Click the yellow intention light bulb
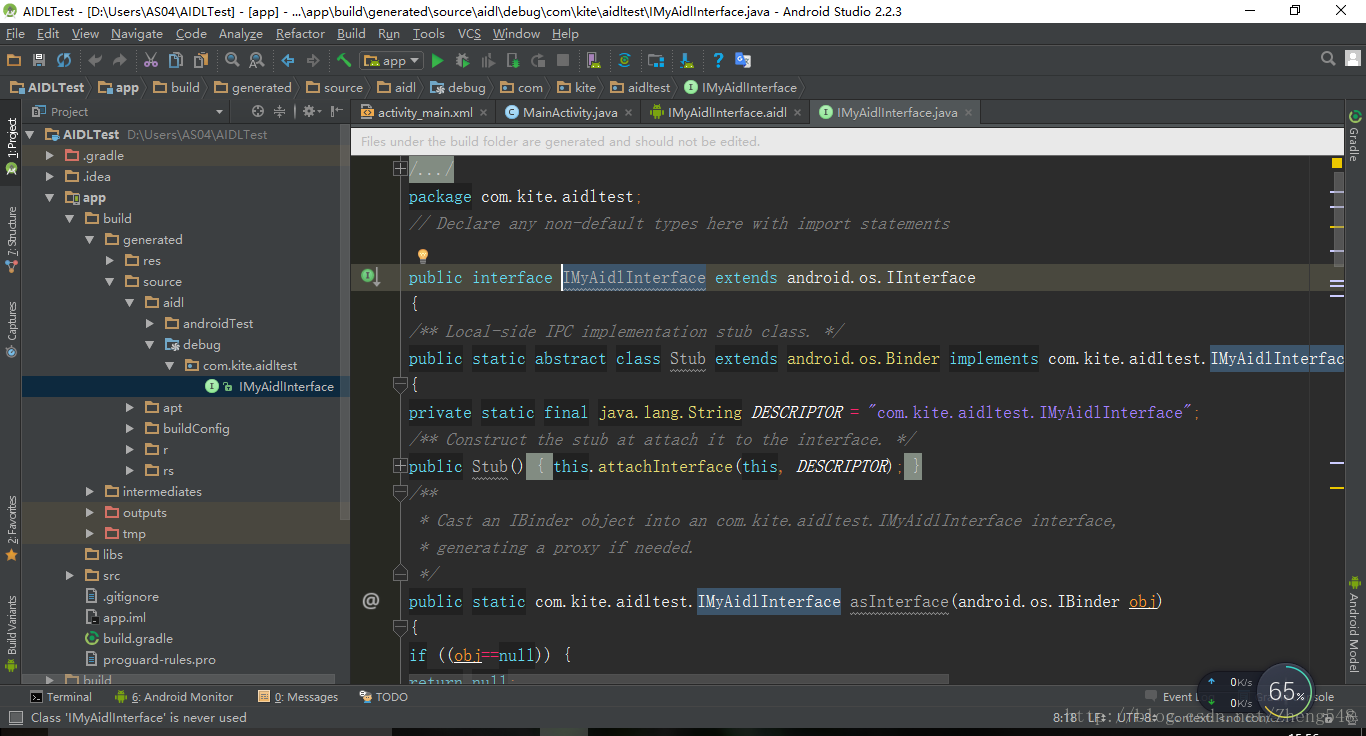Screen dimensions: 1366x736 (422, 256)
